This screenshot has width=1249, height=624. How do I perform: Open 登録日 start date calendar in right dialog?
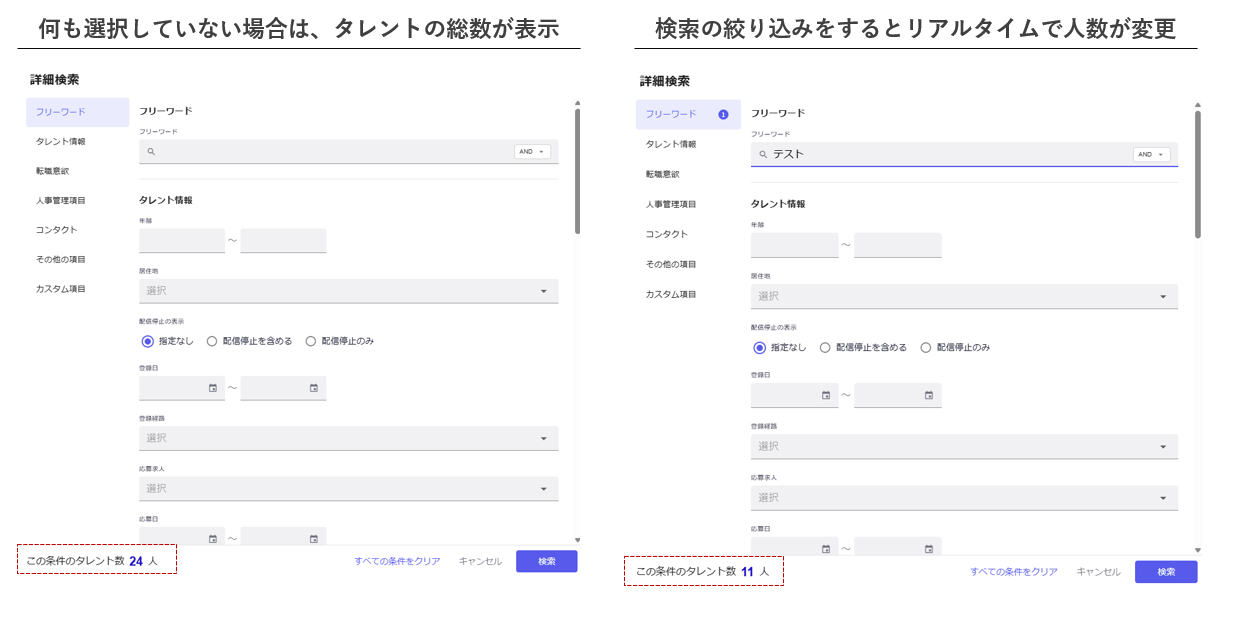(x=825, y=396)
